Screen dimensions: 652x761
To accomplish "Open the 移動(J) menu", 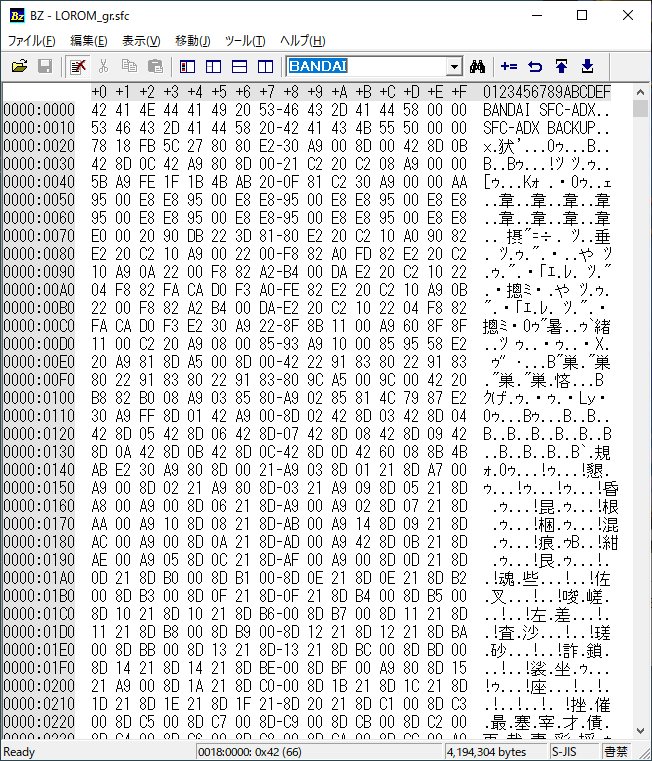I will [193, 41].
